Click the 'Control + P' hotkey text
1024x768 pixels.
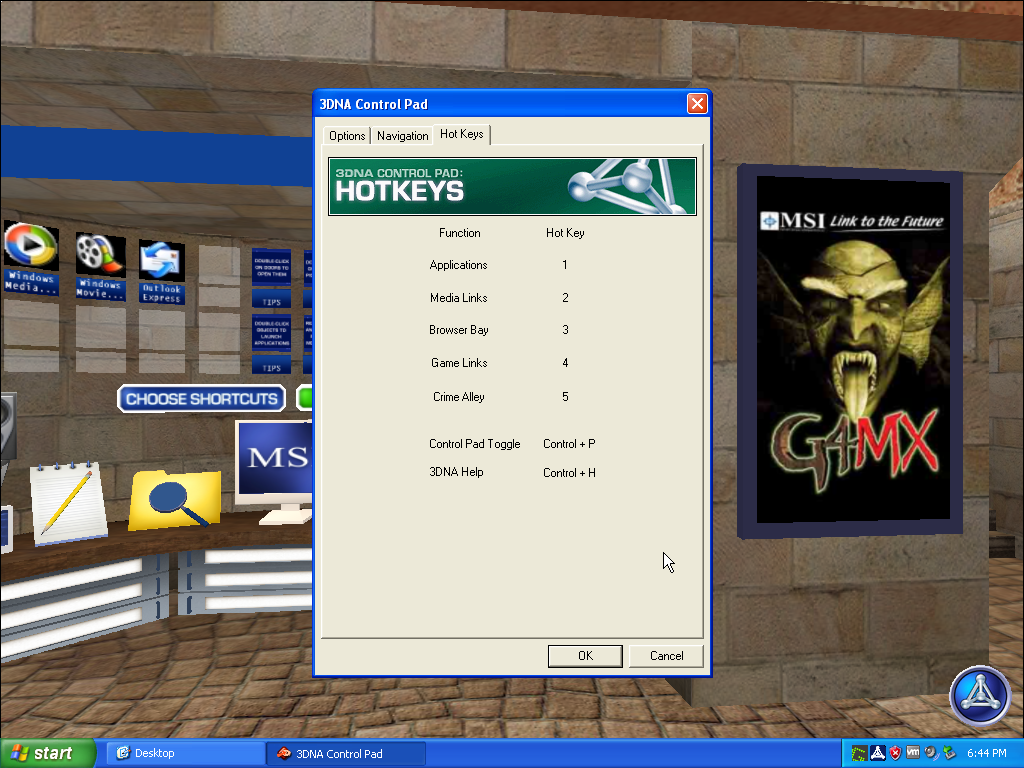click(569, 443)
